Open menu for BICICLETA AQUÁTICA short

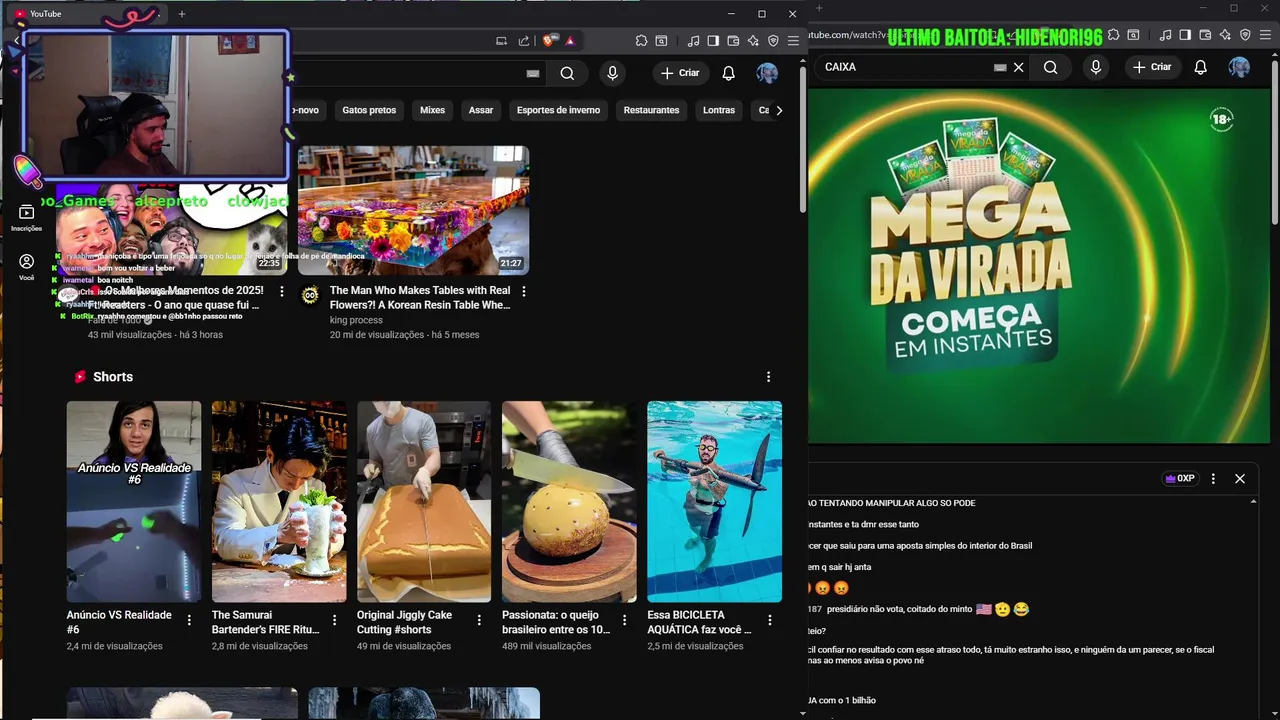coord(769,620)
